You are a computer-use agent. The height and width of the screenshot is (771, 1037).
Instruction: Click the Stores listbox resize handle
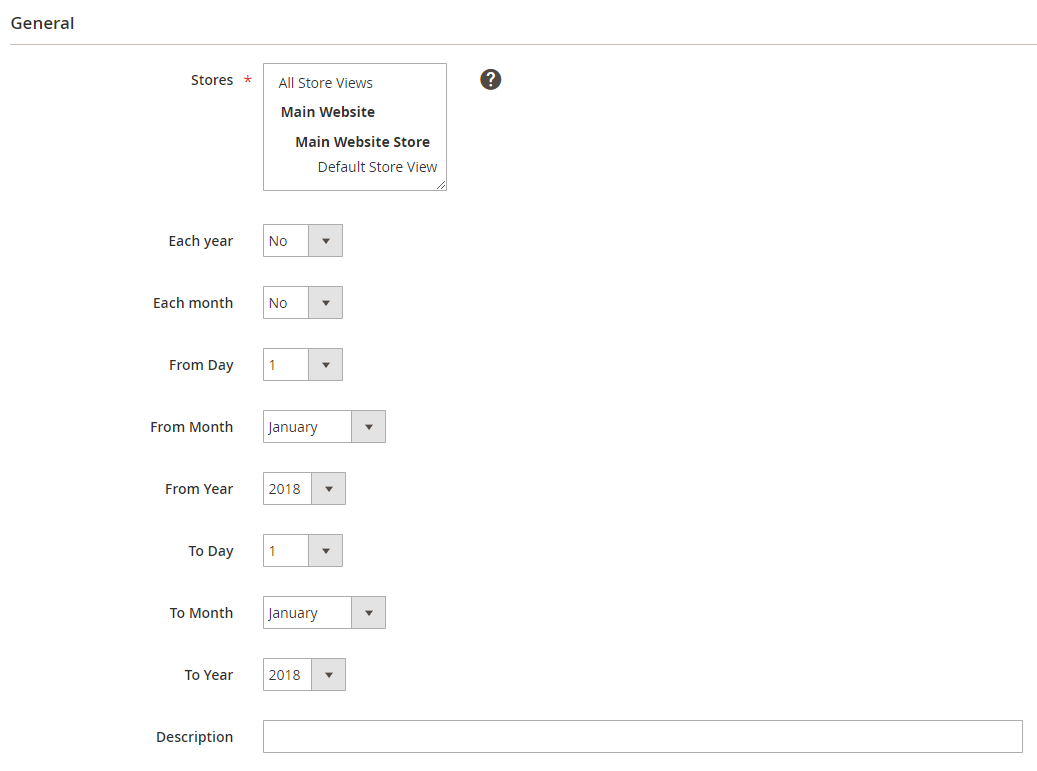441,185
